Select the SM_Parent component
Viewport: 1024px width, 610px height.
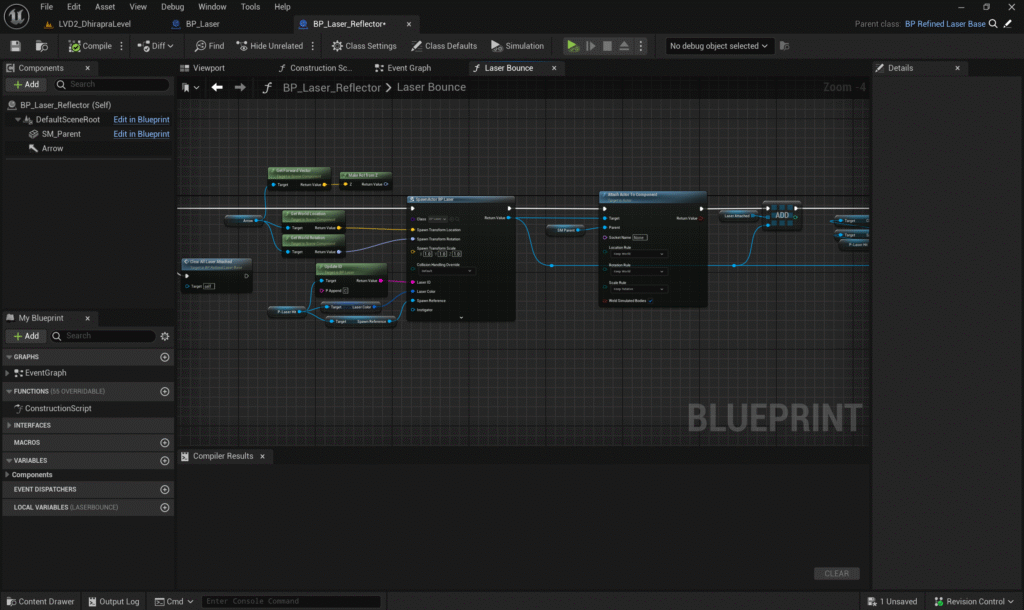click(61, 134)
